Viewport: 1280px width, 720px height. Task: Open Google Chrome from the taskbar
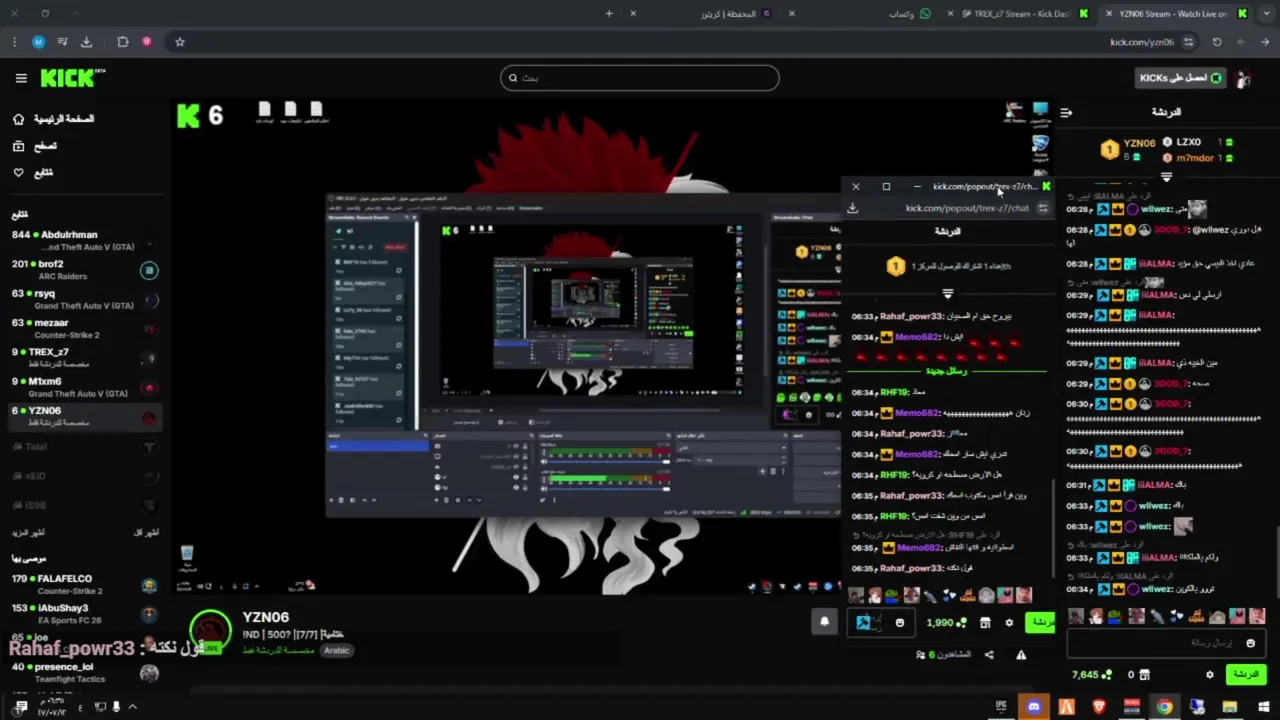[x=1165, y=707]
